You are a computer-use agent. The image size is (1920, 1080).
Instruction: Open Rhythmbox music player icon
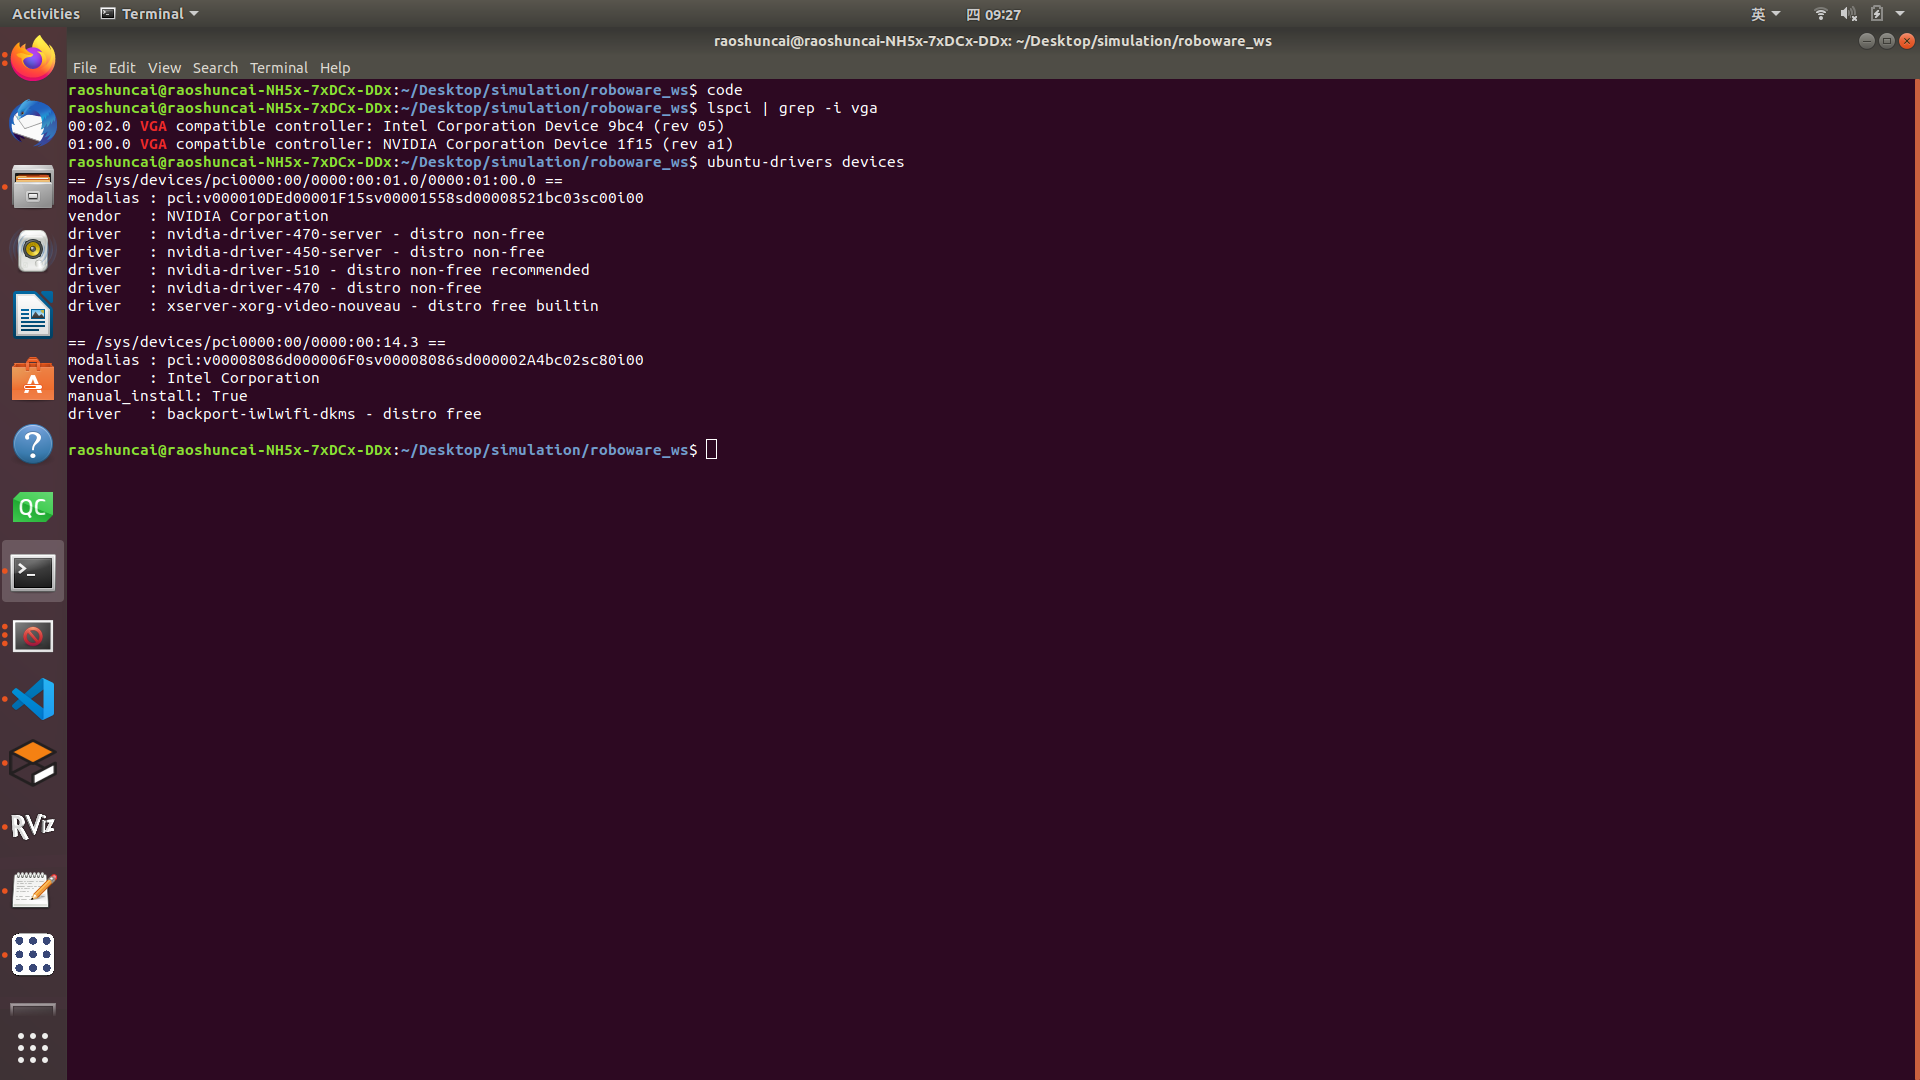(x=33, y=251)
